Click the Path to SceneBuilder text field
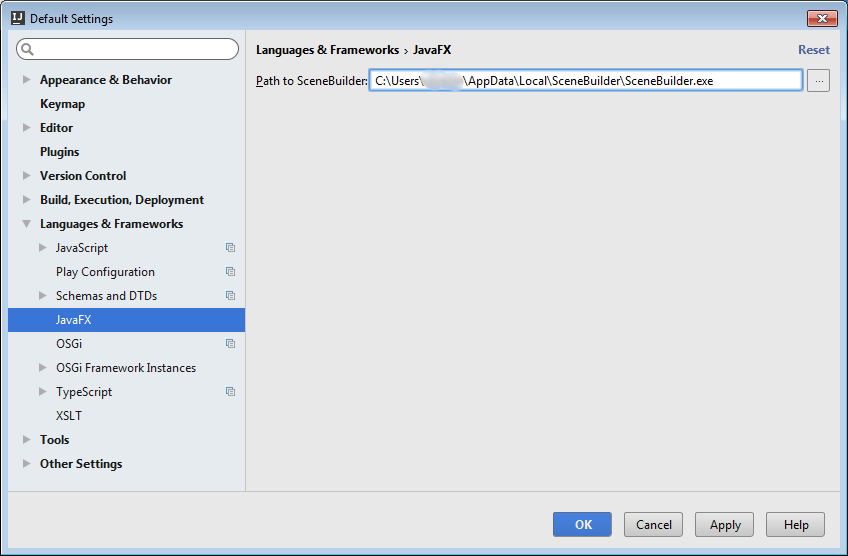This screenshot has height=556, width=848. click(x=586, y=81)
